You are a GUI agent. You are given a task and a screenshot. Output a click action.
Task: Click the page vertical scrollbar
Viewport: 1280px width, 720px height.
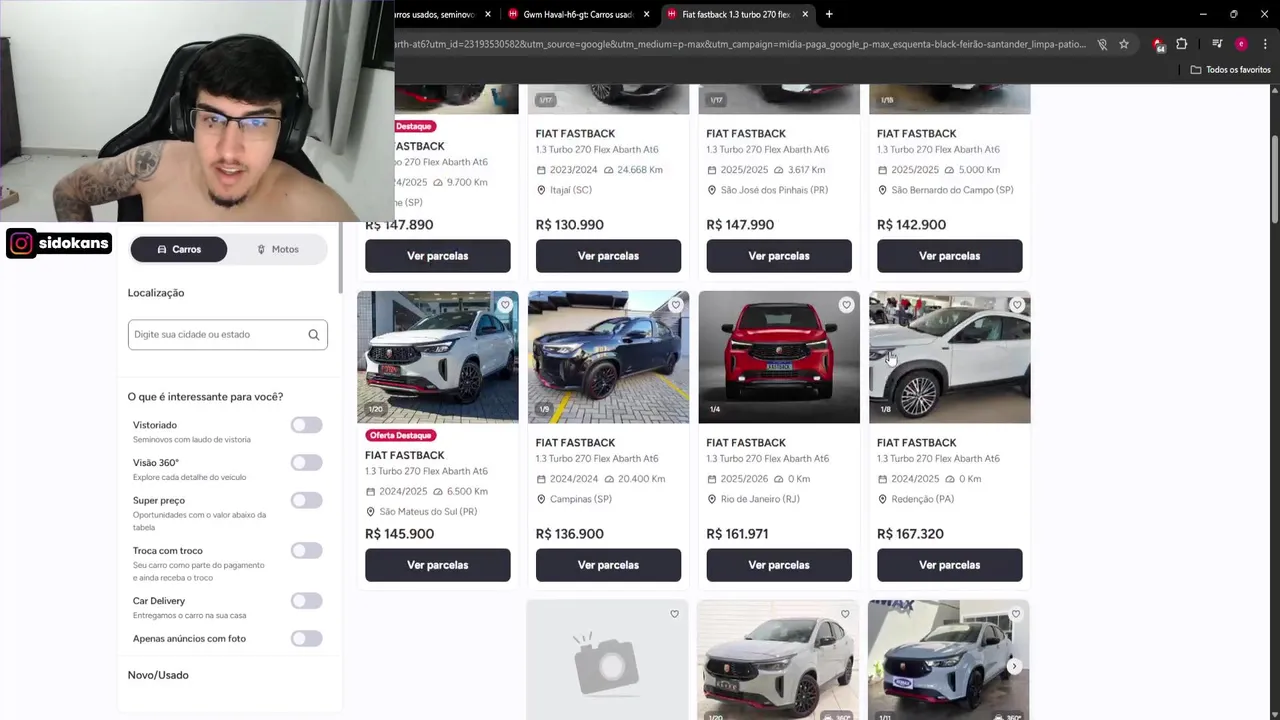click(1275, 180)
